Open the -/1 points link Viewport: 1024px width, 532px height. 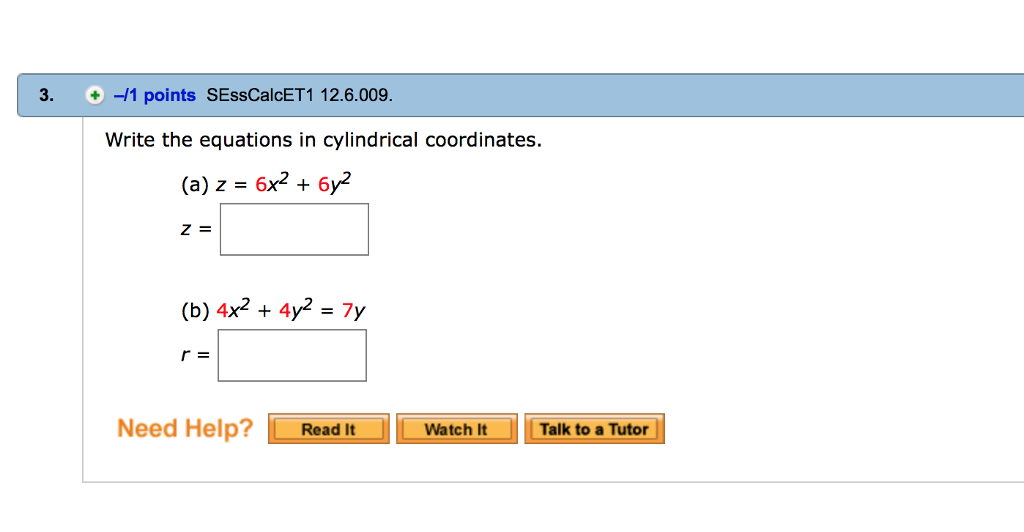(155, 95)
